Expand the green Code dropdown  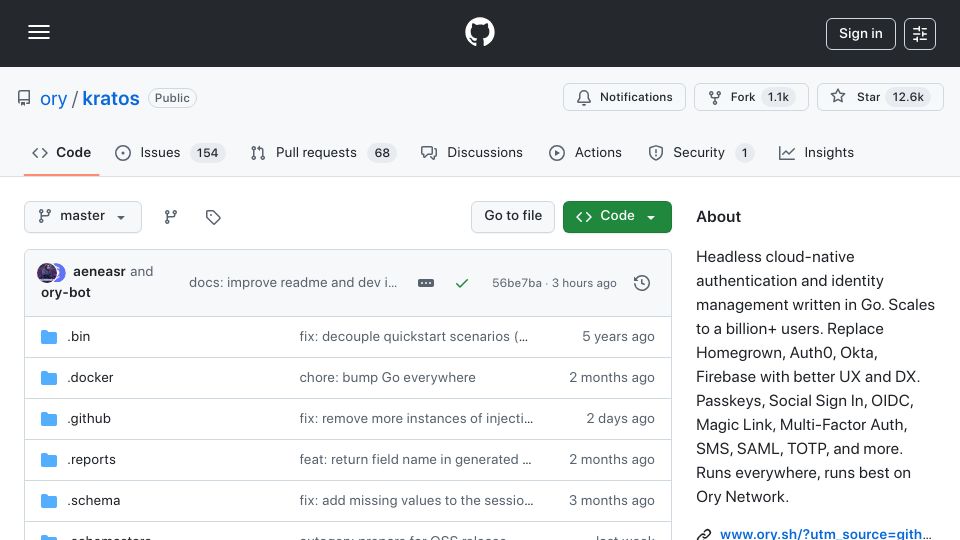(x=617, y=217)
